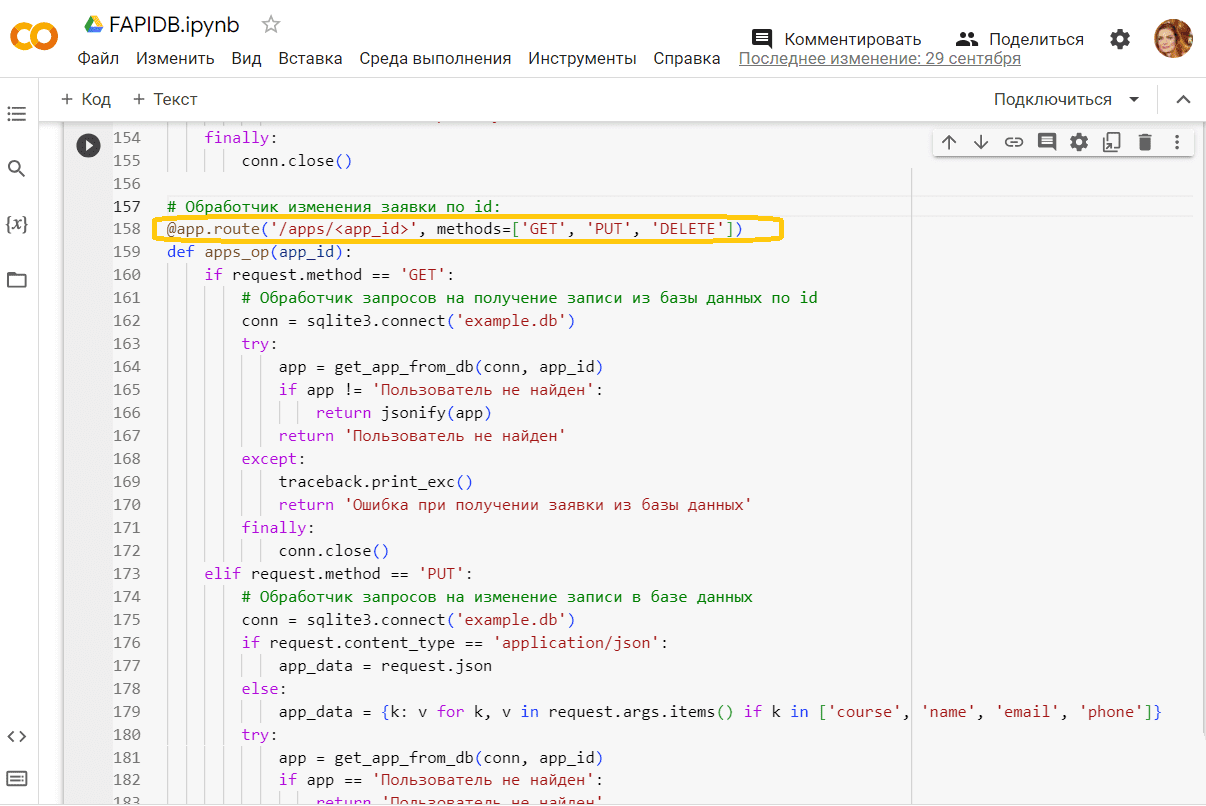
Task: Click the Комментировать button
Action: (x=836, y=39)
